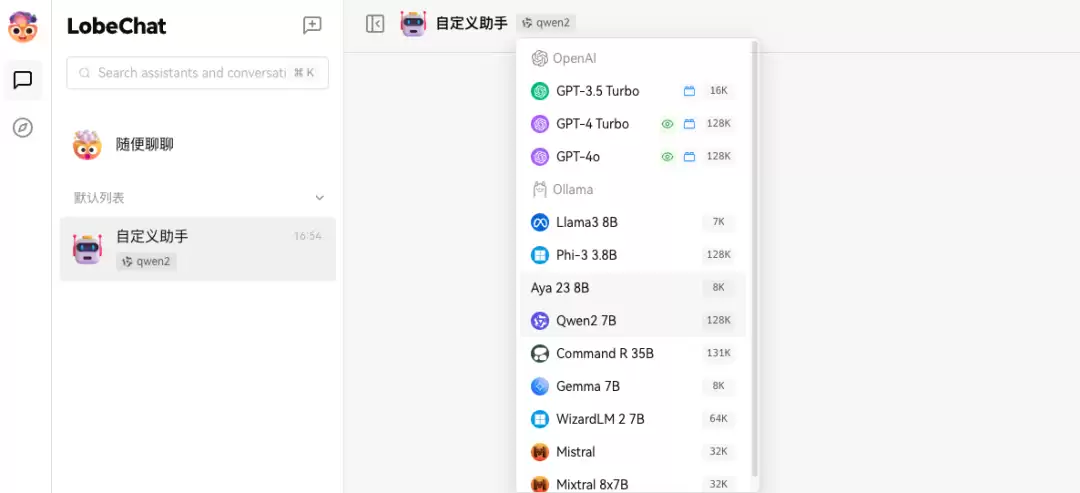Image resolution: width=1080 pixels, height=493 pixels.
Task: Open the 自定义助手 session in list
Action: click(198, 249)
